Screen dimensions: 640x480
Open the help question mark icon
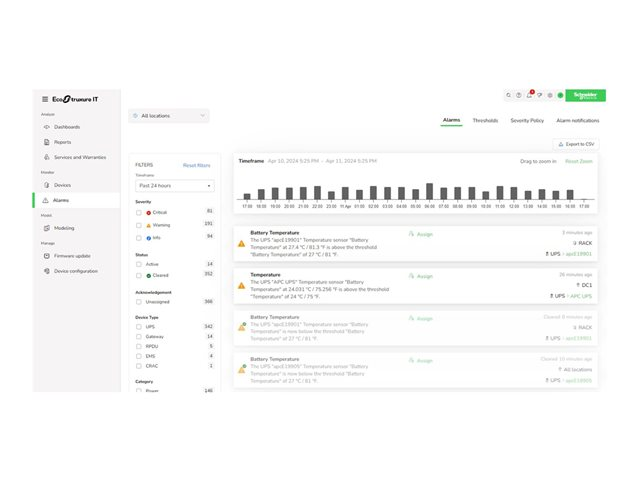(518, 95)
